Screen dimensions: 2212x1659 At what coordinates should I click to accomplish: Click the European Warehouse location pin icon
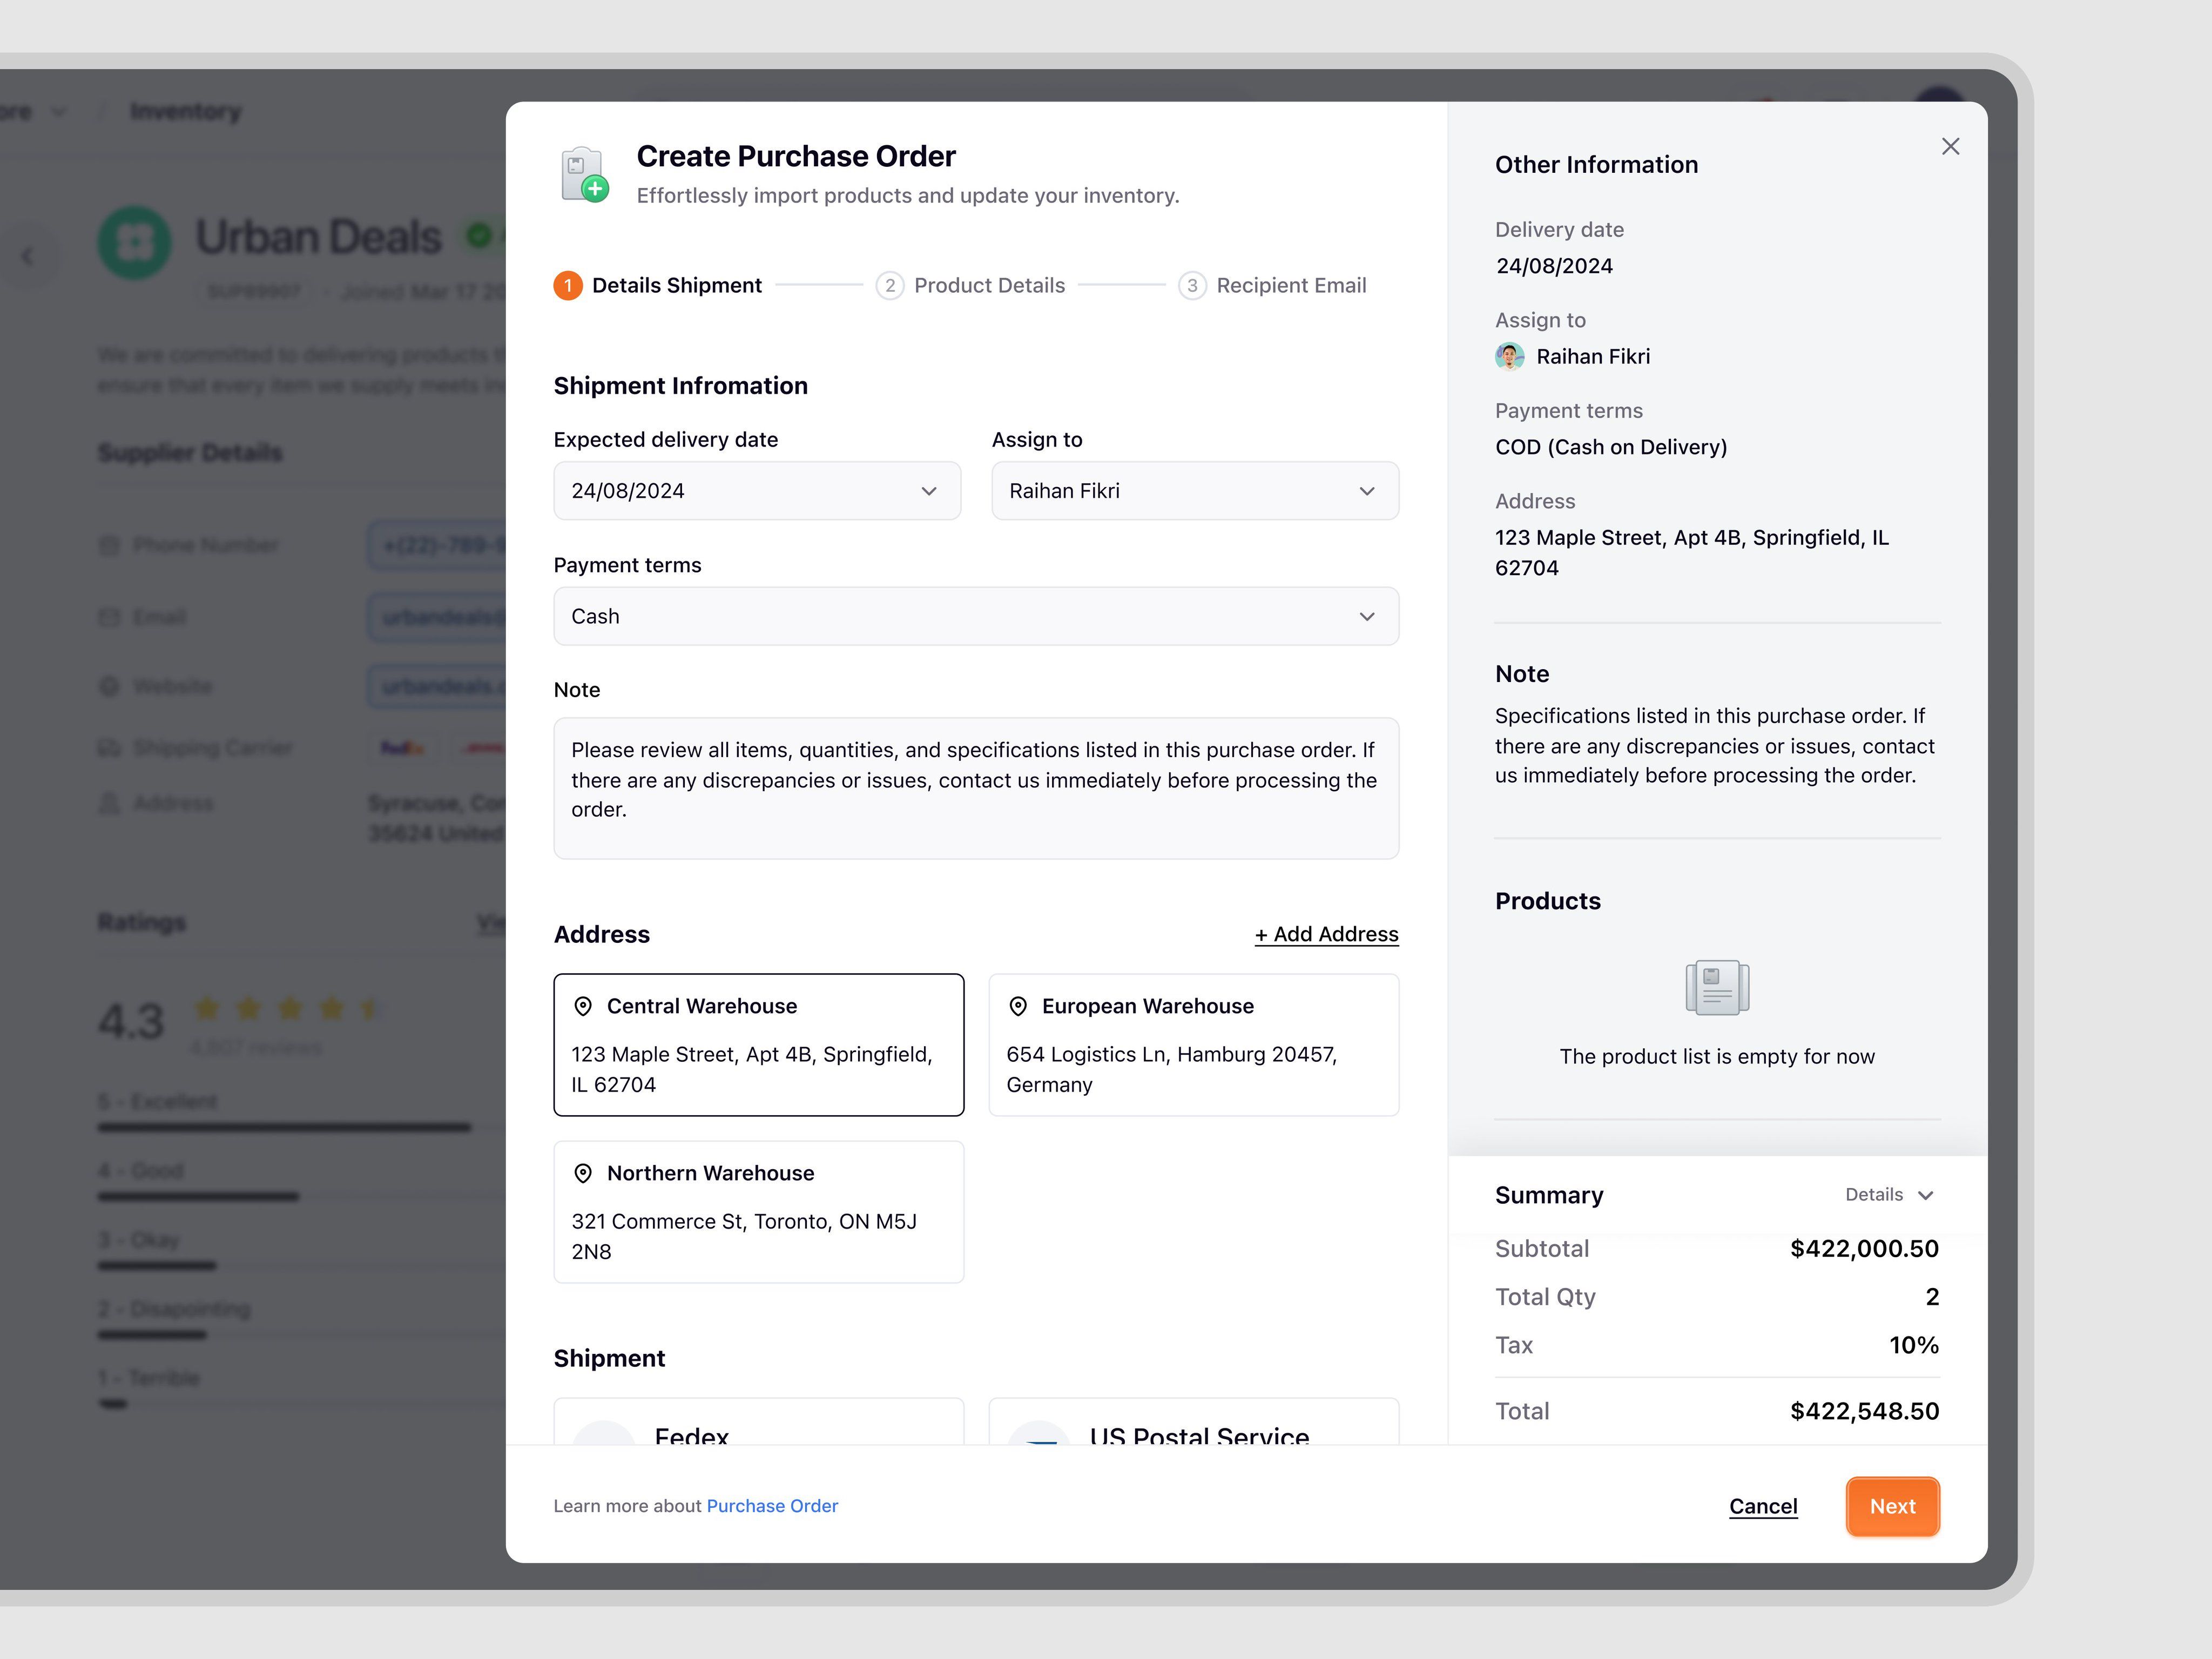pos(1018,1006)
